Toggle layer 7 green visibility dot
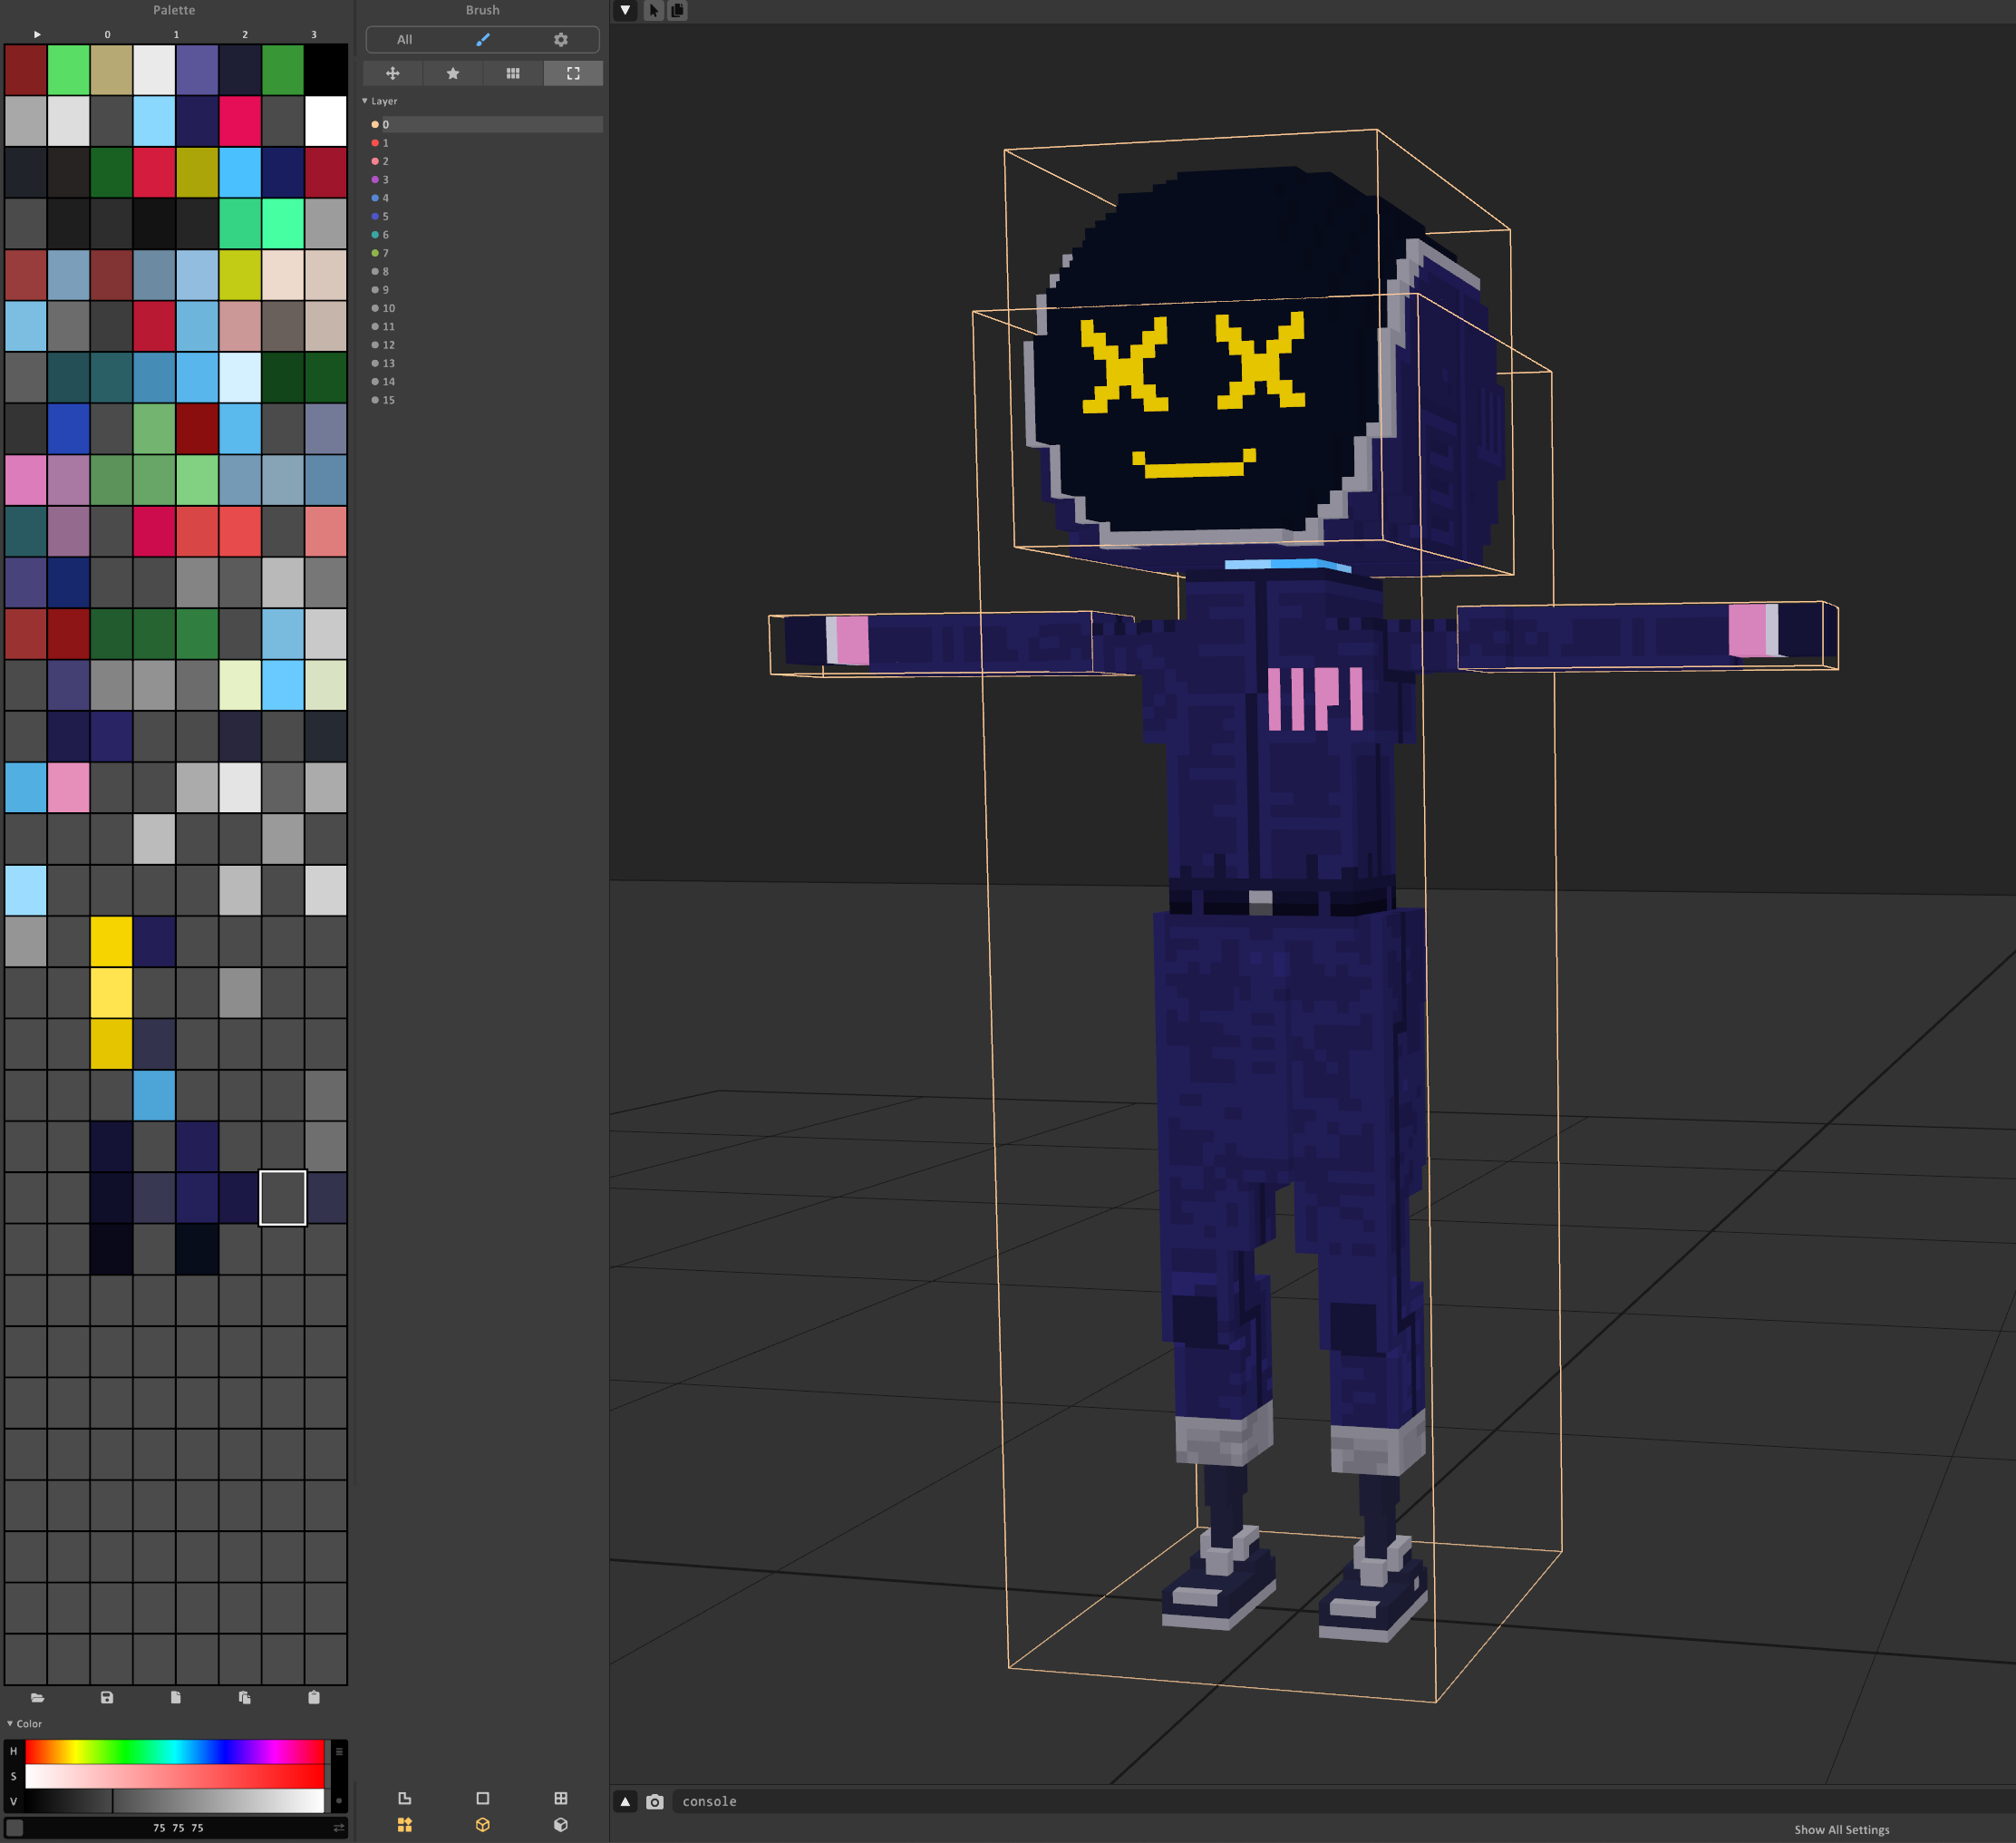This screenshot has width=2016, height=1843. tap(375, 253)
